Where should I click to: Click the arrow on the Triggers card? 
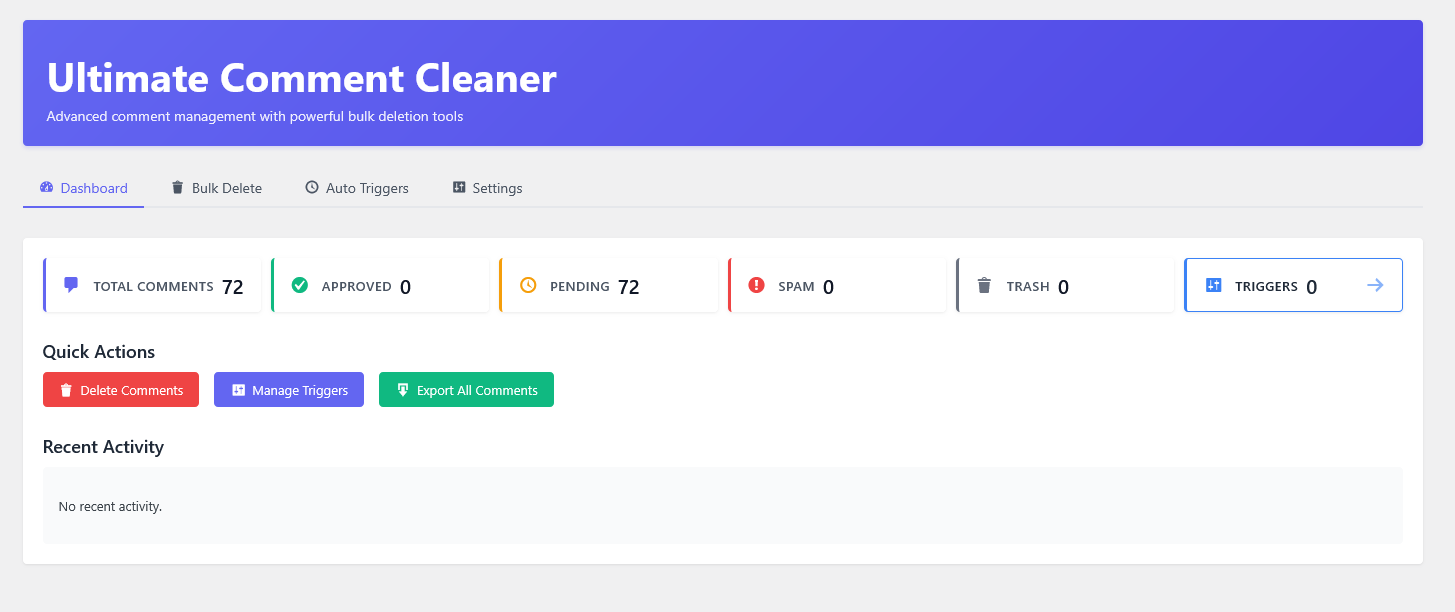pyautogui.click(x=1374, y=284)
